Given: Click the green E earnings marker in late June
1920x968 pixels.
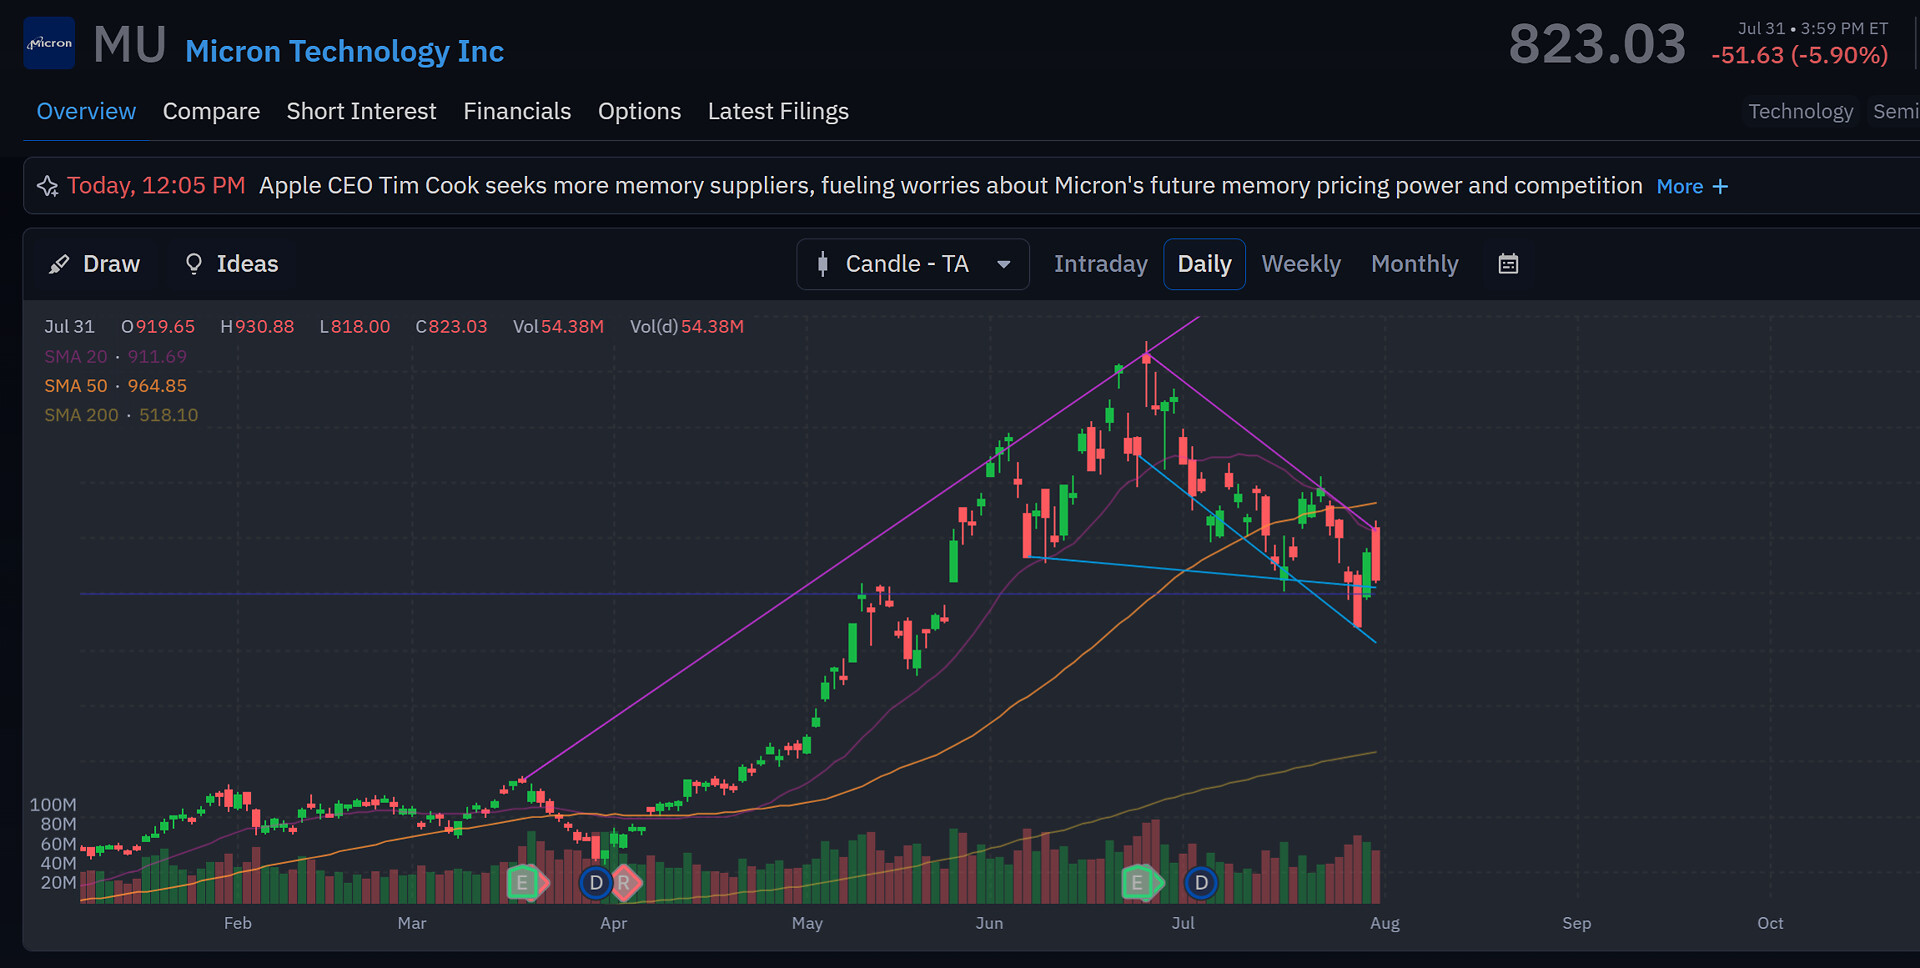Looking at the screenshot, I should [x=1140, y=883].
